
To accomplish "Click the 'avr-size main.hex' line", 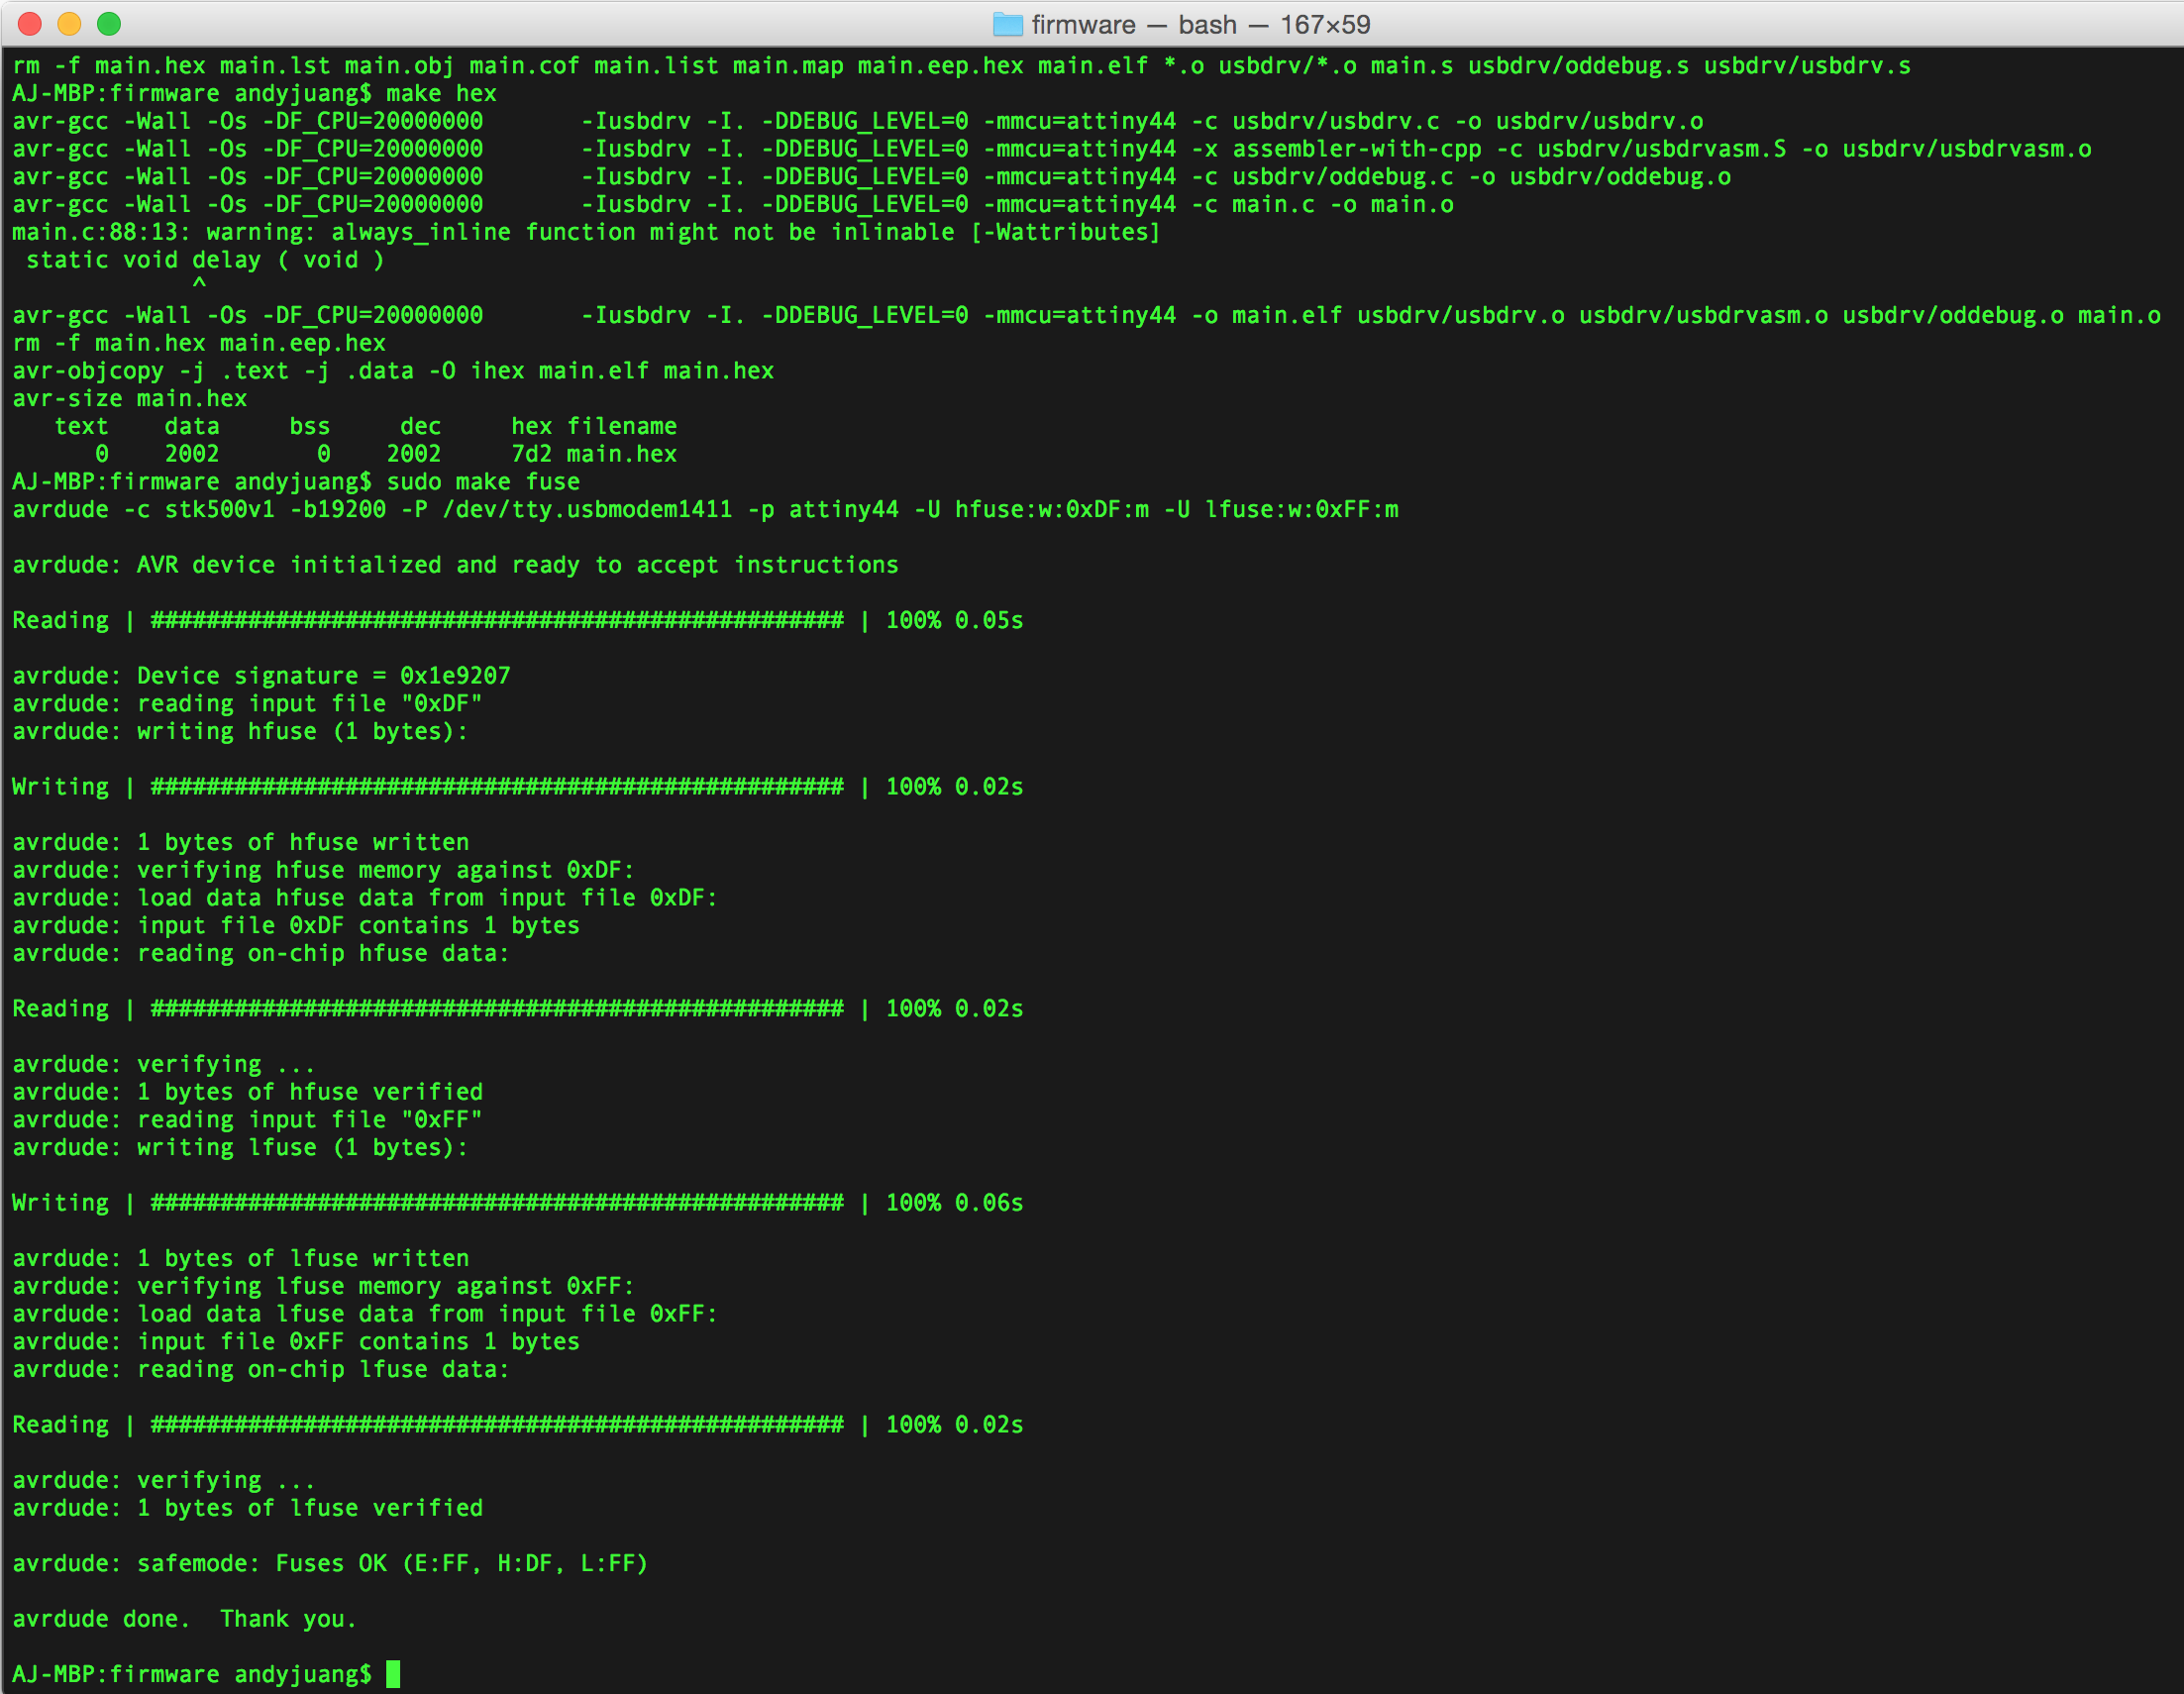I will [x=129, y=398].
